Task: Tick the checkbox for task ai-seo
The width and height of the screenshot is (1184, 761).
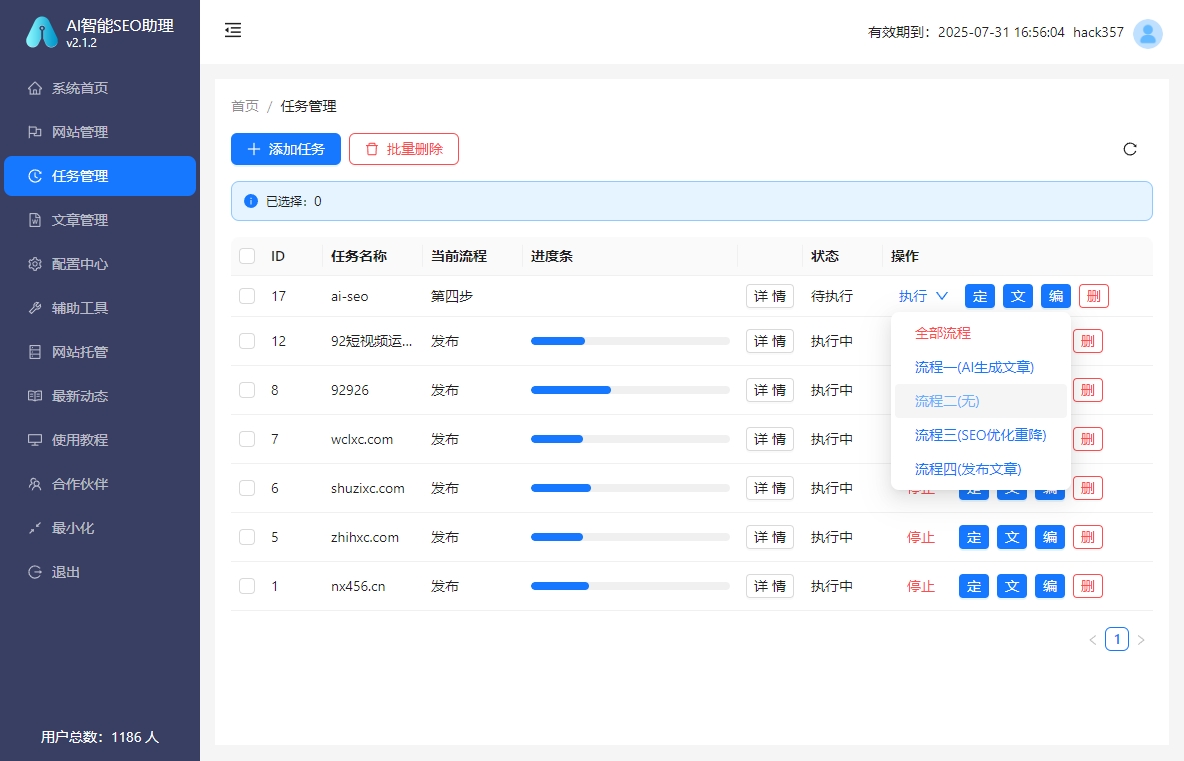Action: tap(247, 296)
